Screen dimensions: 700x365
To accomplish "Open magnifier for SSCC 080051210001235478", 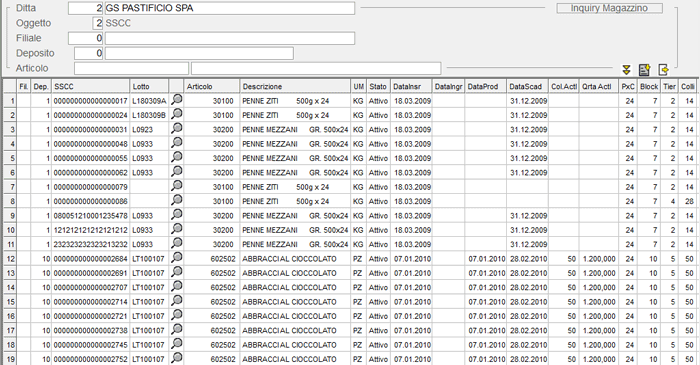I will click(177, 215).
